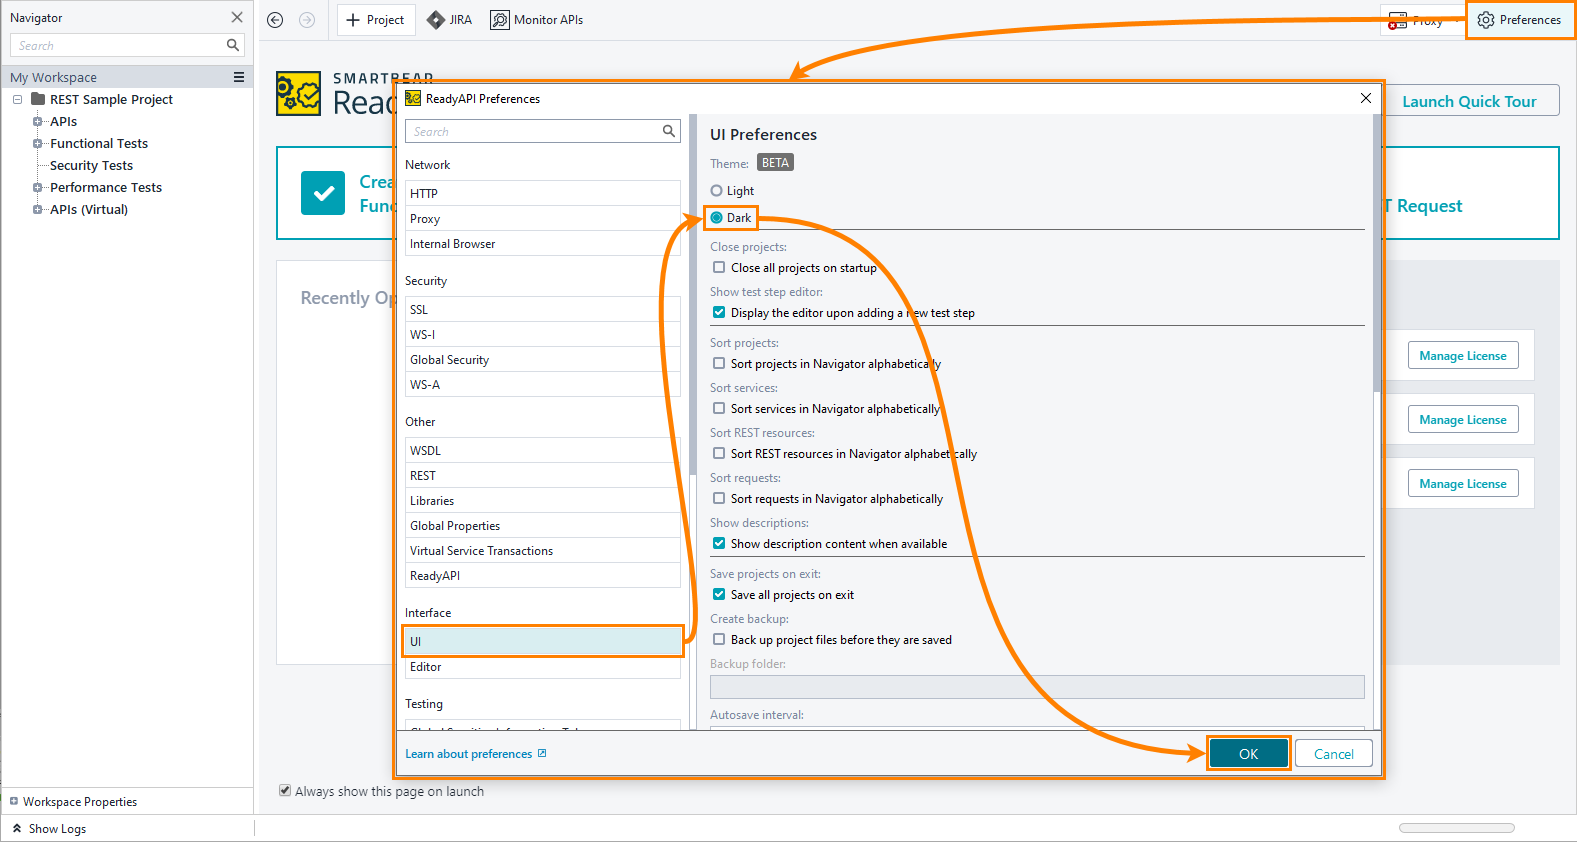
Task: Click the back navigation arrow
Action: tap(275, 20)
